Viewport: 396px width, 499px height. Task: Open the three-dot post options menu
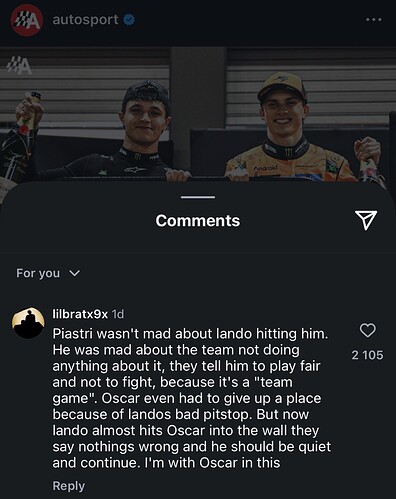(374, 20)
